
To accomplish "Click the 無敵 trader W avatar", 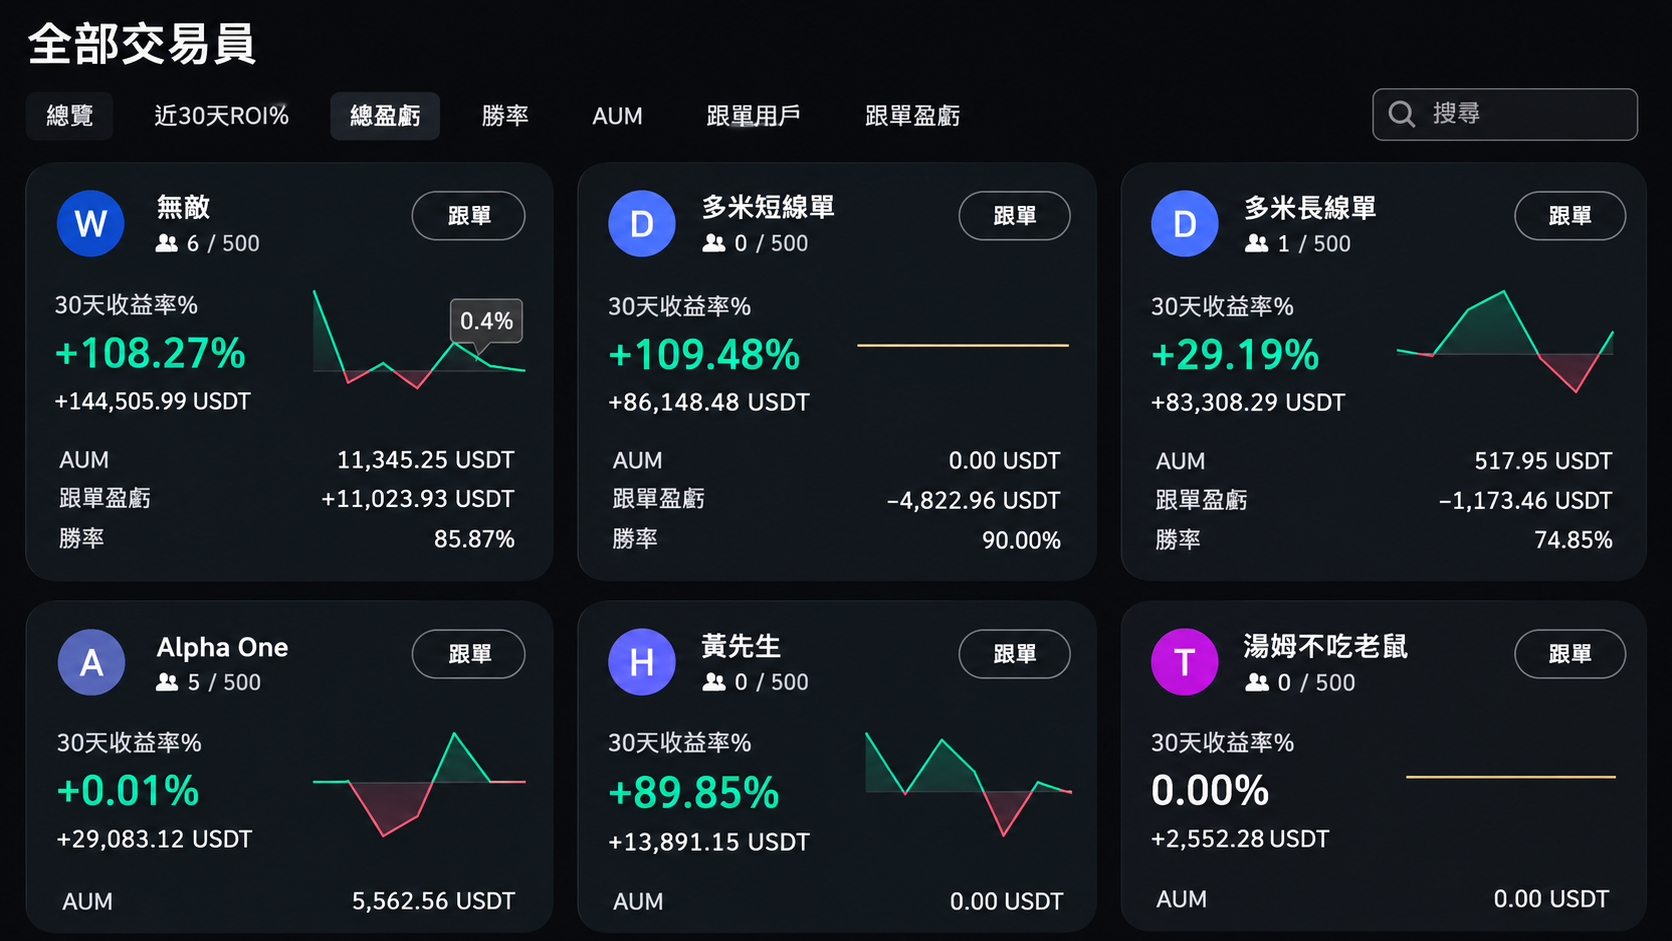I will click(x=91, y=223).
